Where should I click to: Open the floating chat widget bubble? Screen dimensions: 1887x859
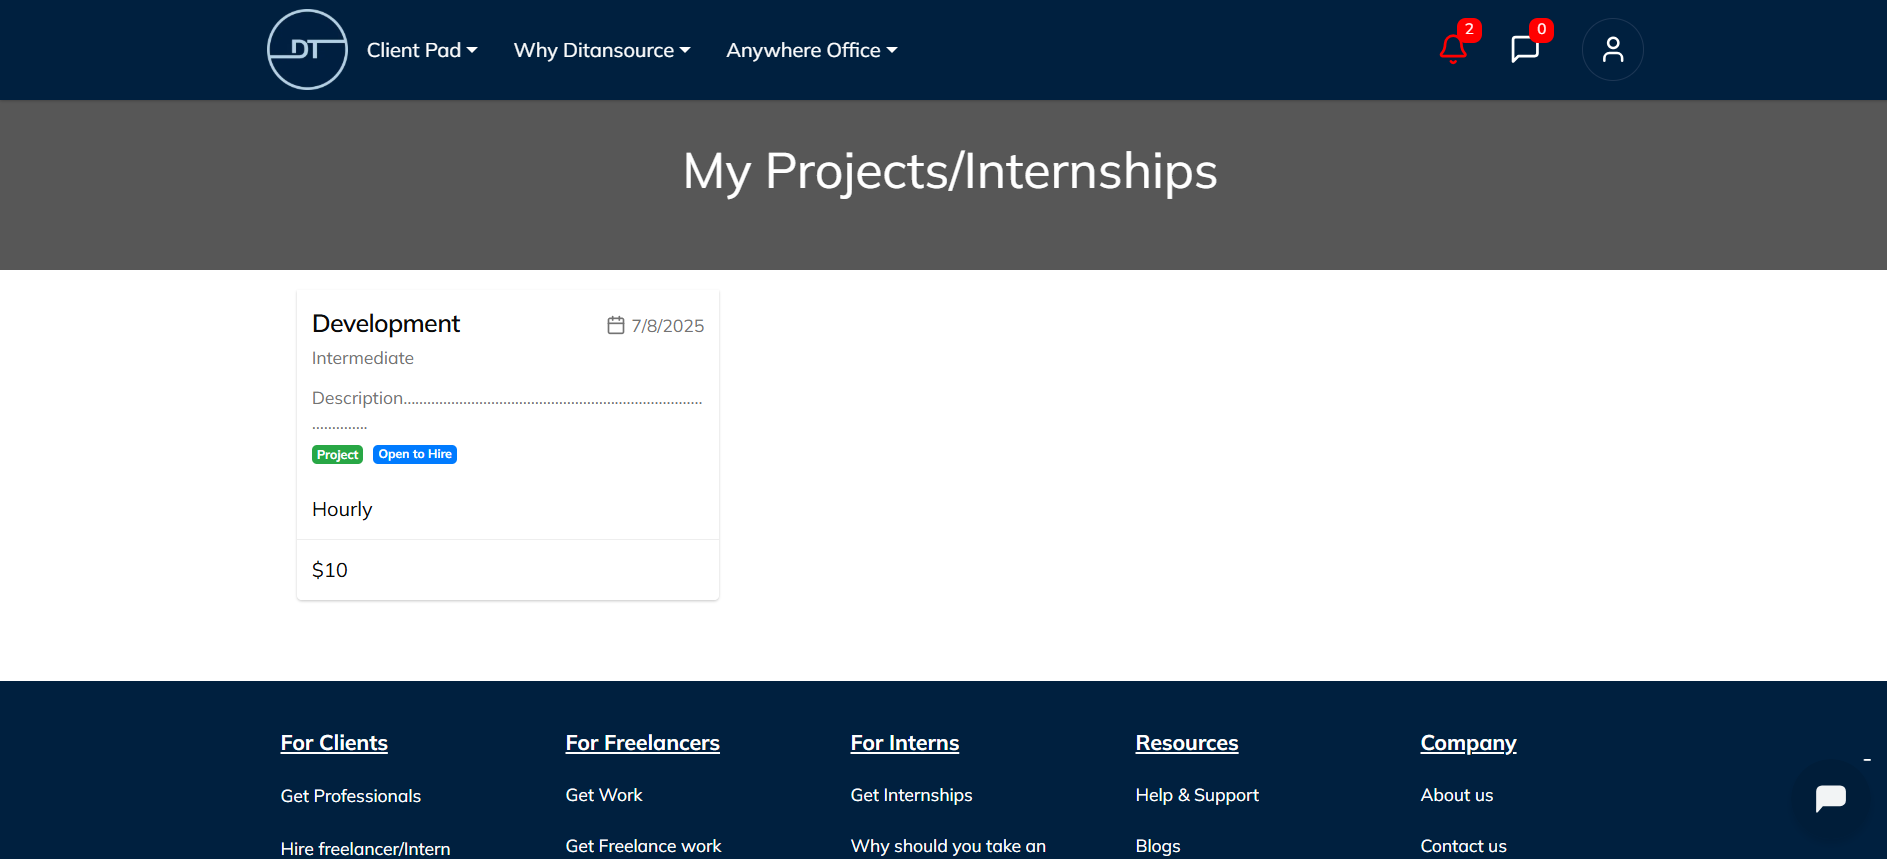(1830, 798)
